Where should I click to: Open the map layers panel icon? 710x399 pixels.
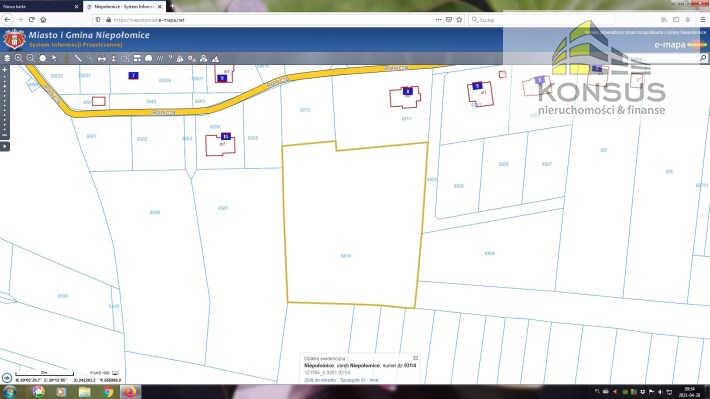pyautogui.click(x=7, y=58)
